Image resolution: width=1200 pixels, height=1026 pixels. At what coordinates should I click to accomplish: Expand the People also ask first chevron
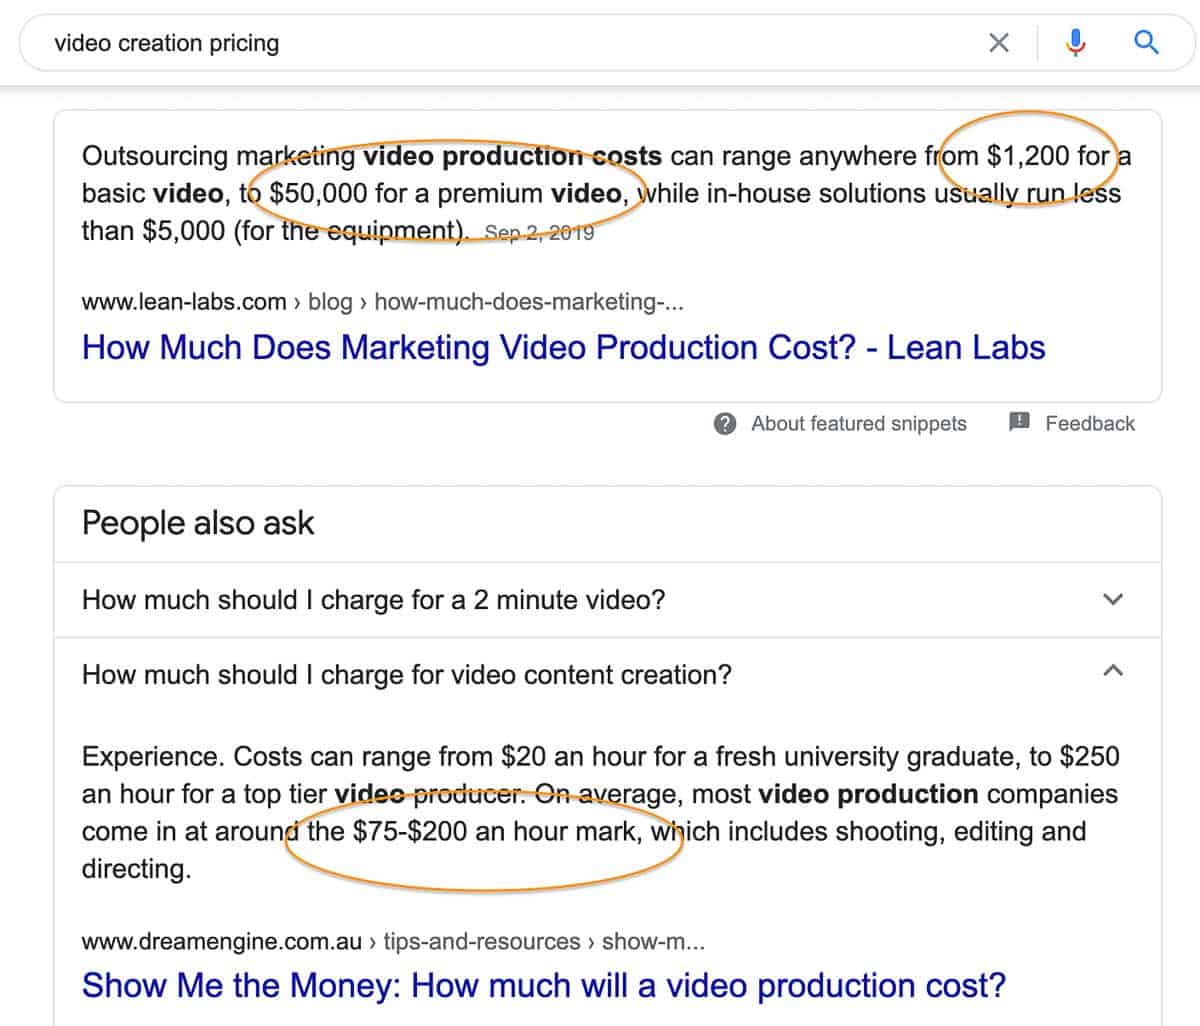click(1112, 600)
